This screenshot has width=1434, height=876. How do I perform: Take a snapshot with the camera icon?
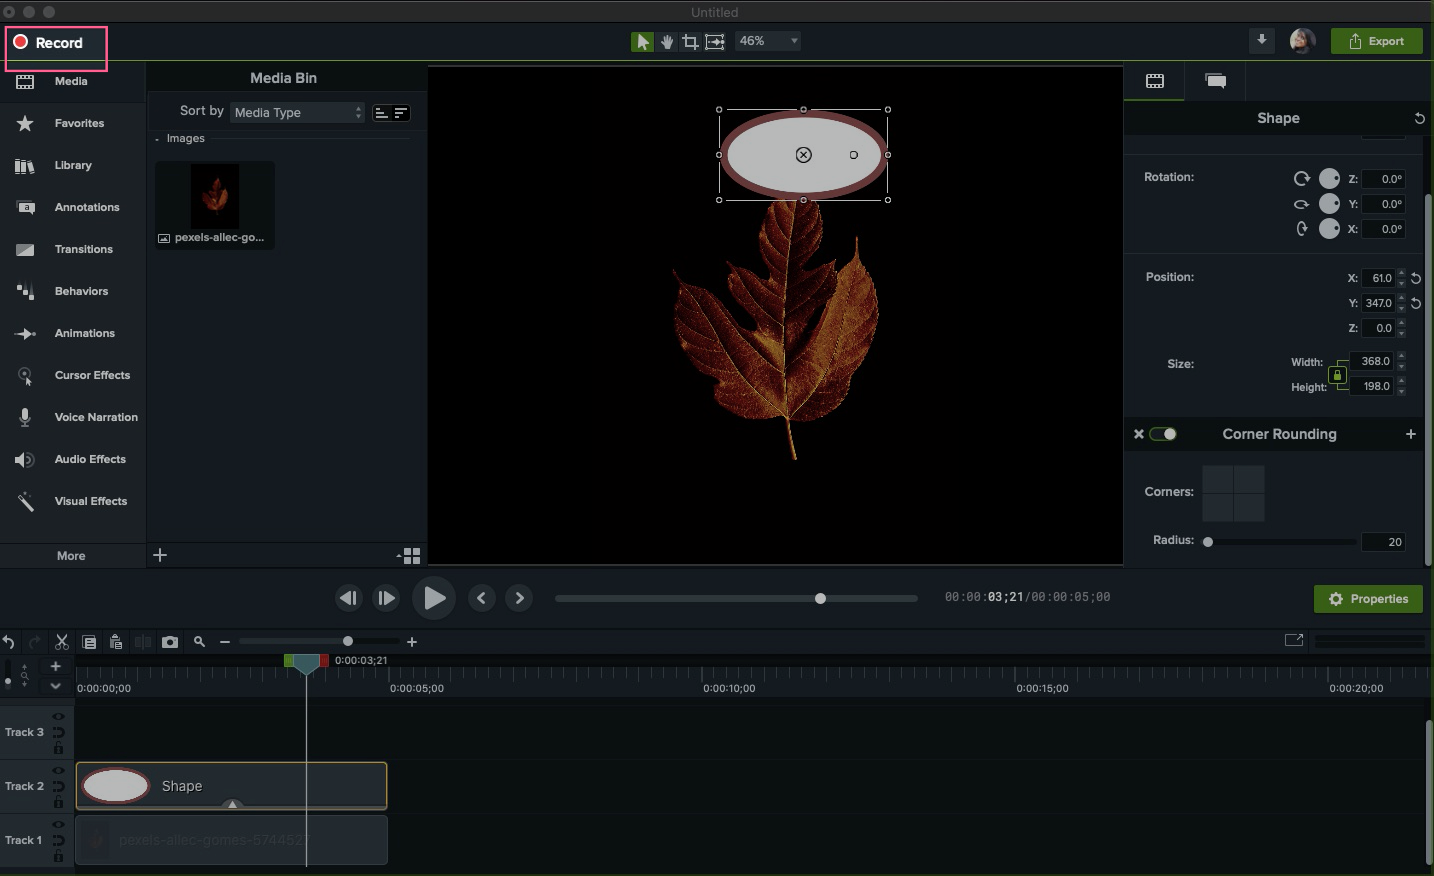170,642
